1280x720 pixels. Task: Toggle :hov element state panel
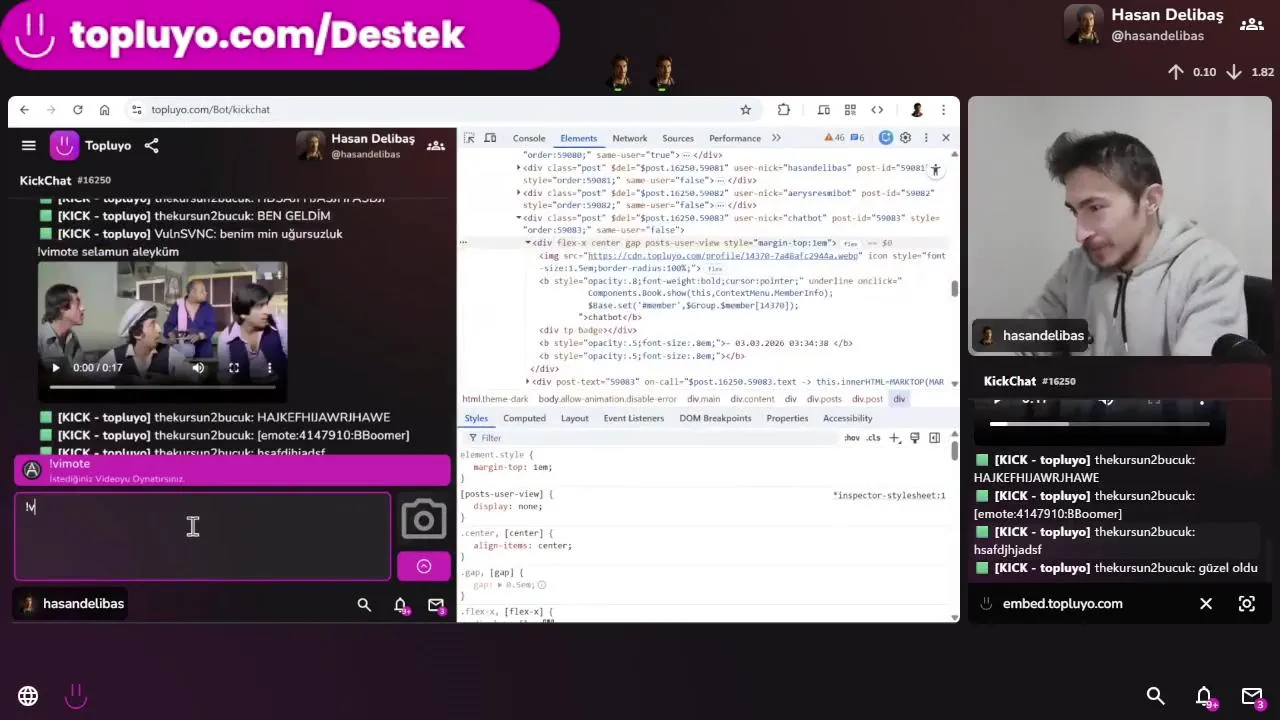tap(852, 438)
